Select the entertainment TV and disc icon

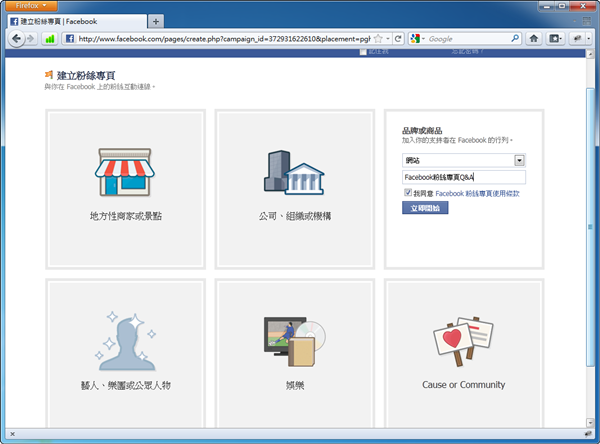[295, 341]
